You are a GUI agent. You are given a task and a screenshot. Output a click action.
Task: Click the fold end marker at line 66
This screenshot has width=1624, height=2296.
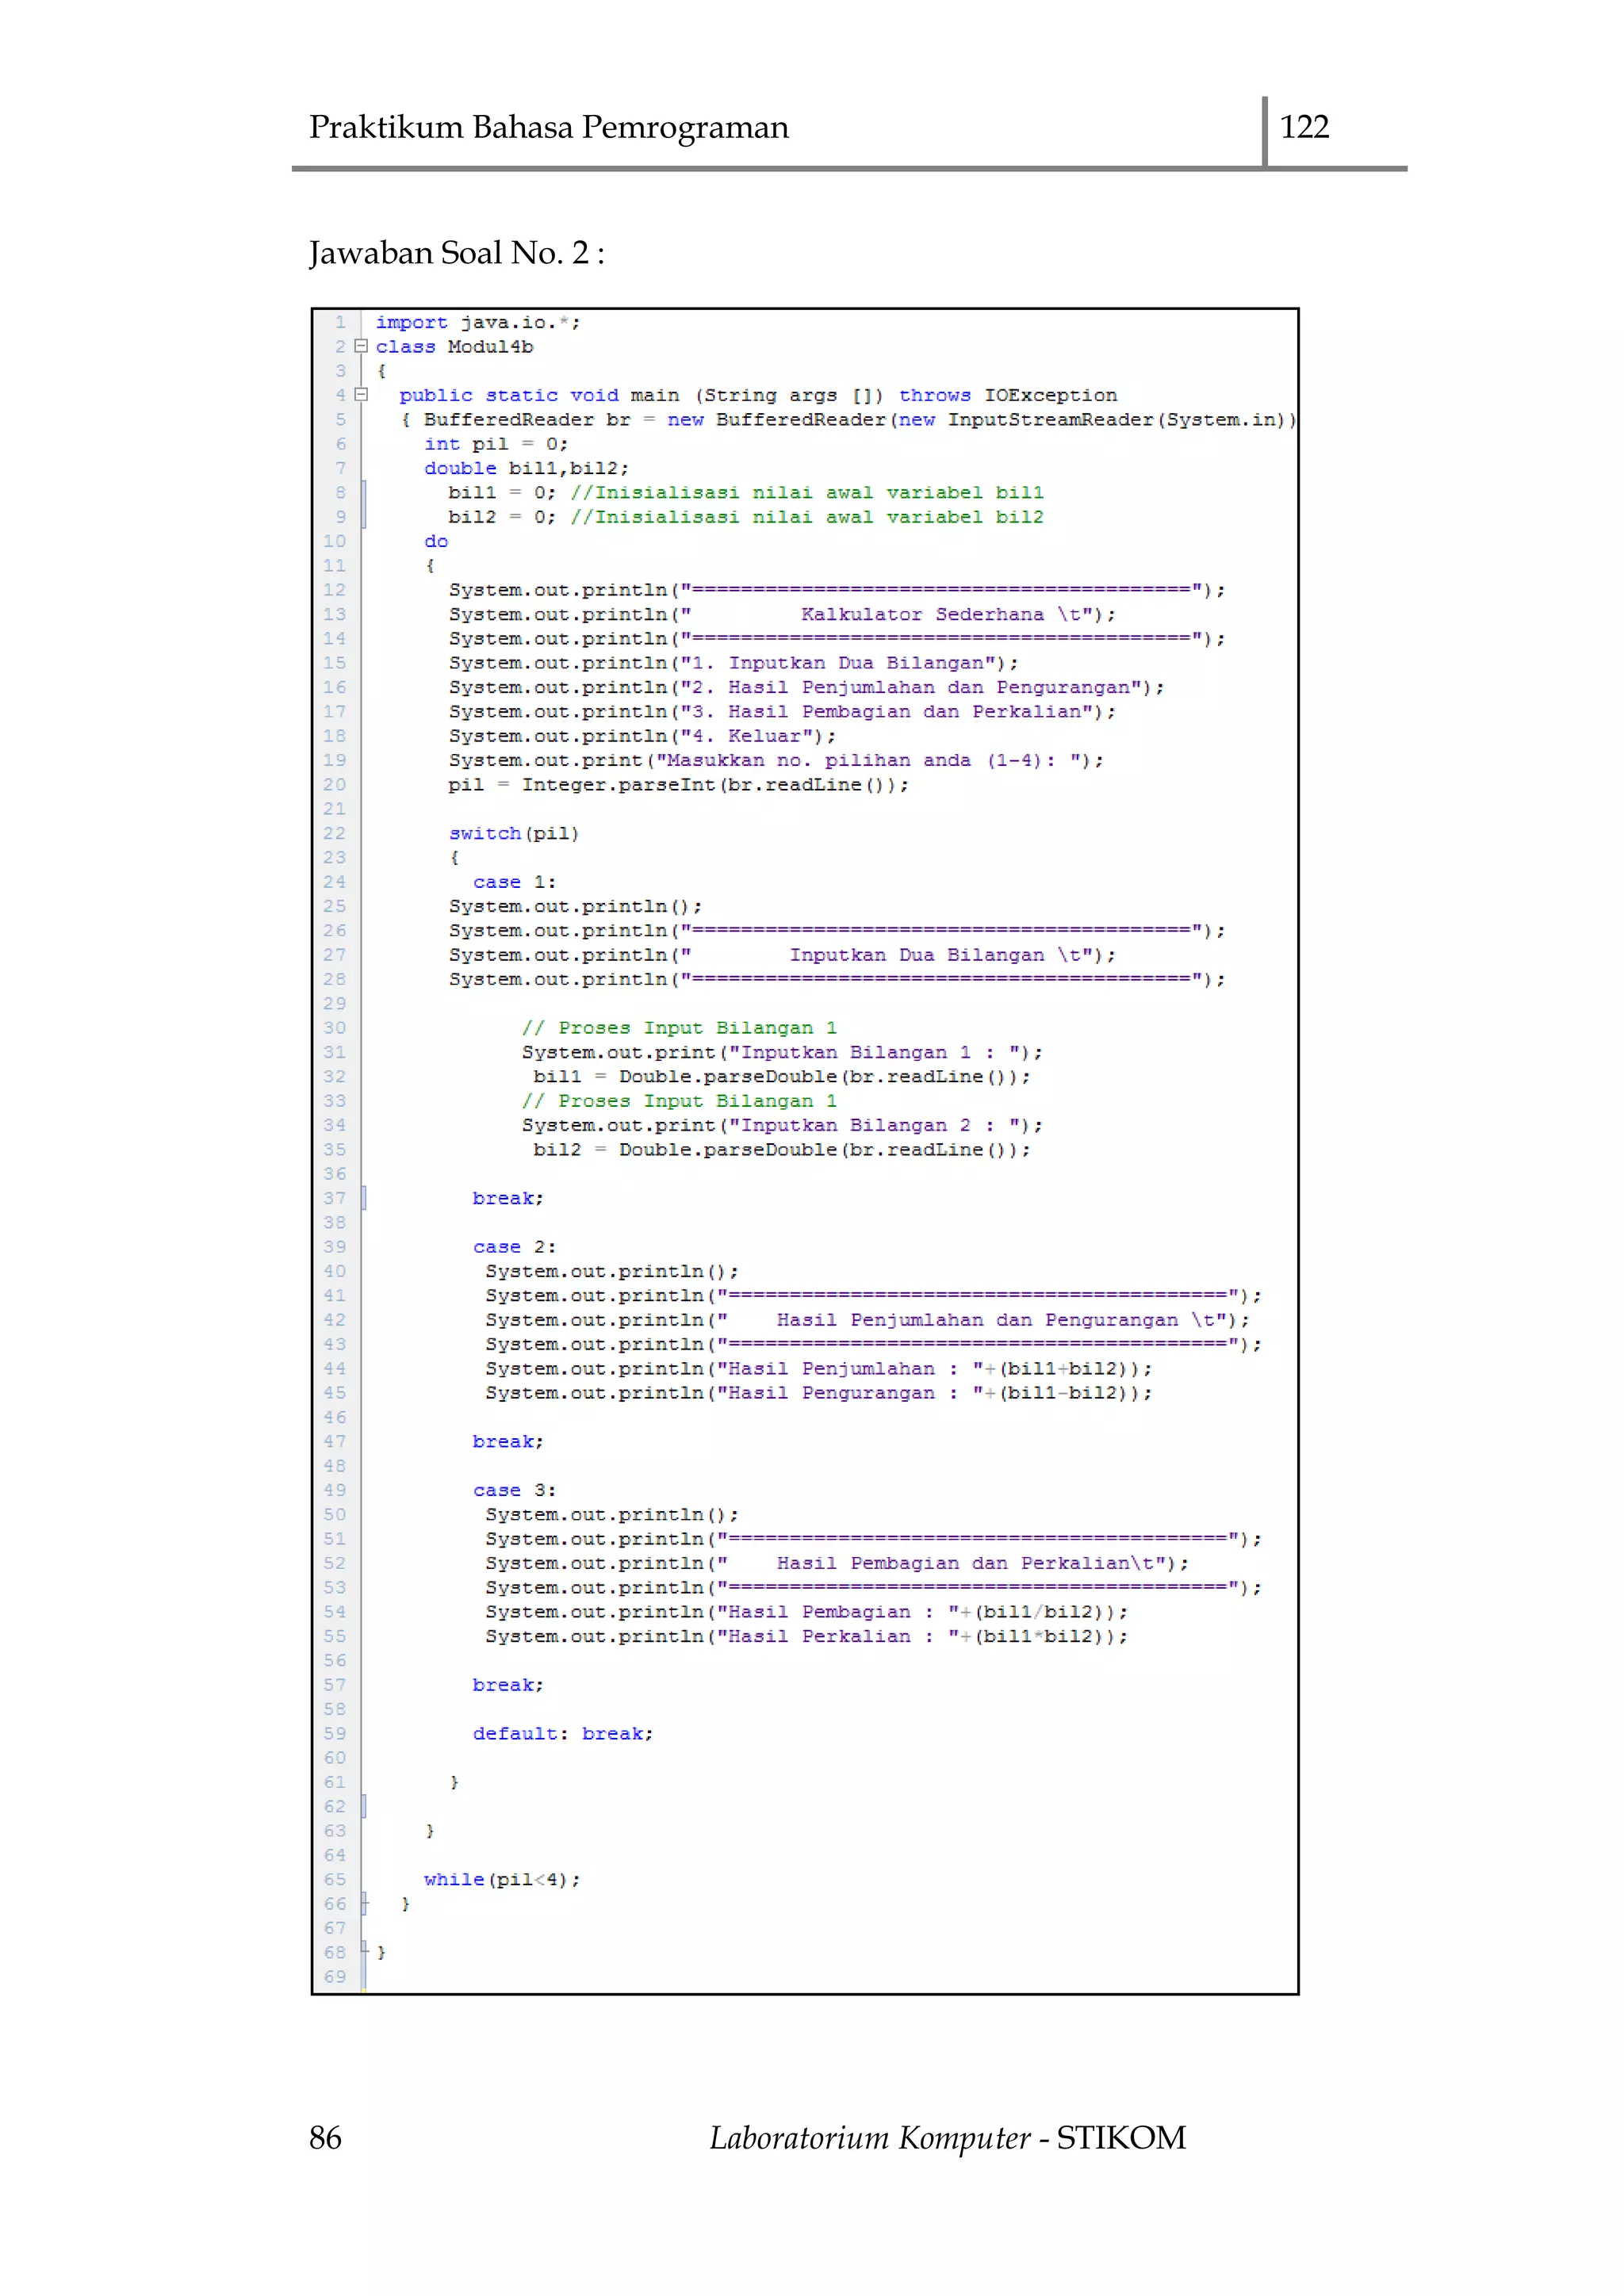[x=365, y=1904]
